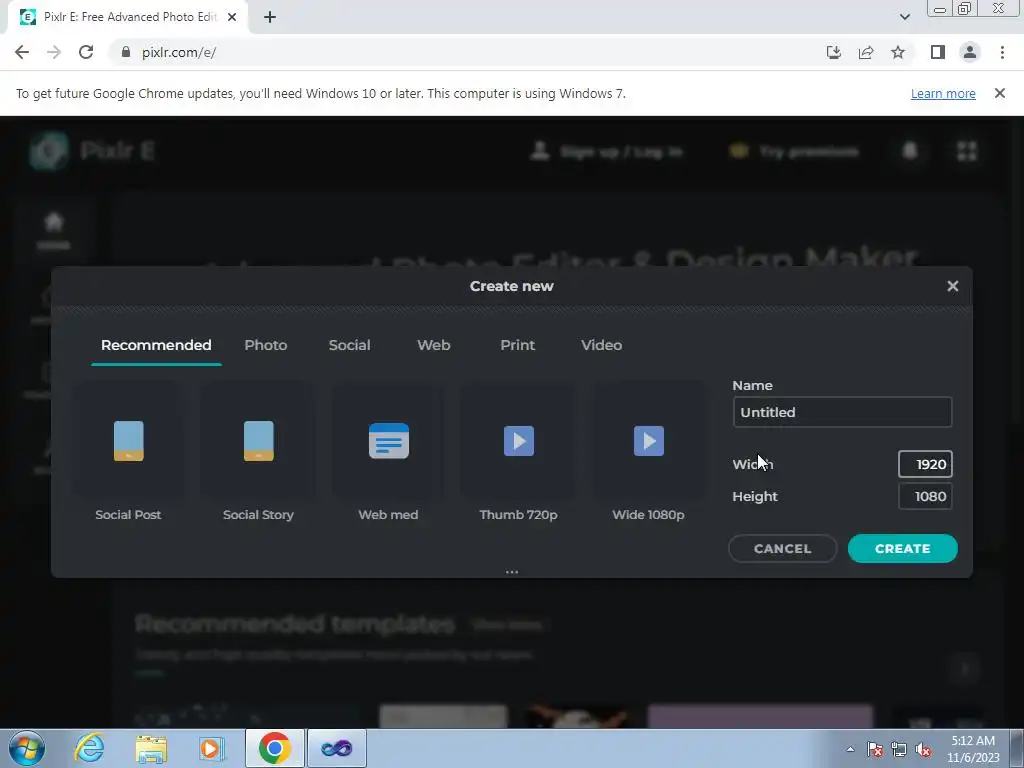1024x768 pixels.
Task: Pick the Wide 1080p template icon
Action: point(648,441)
